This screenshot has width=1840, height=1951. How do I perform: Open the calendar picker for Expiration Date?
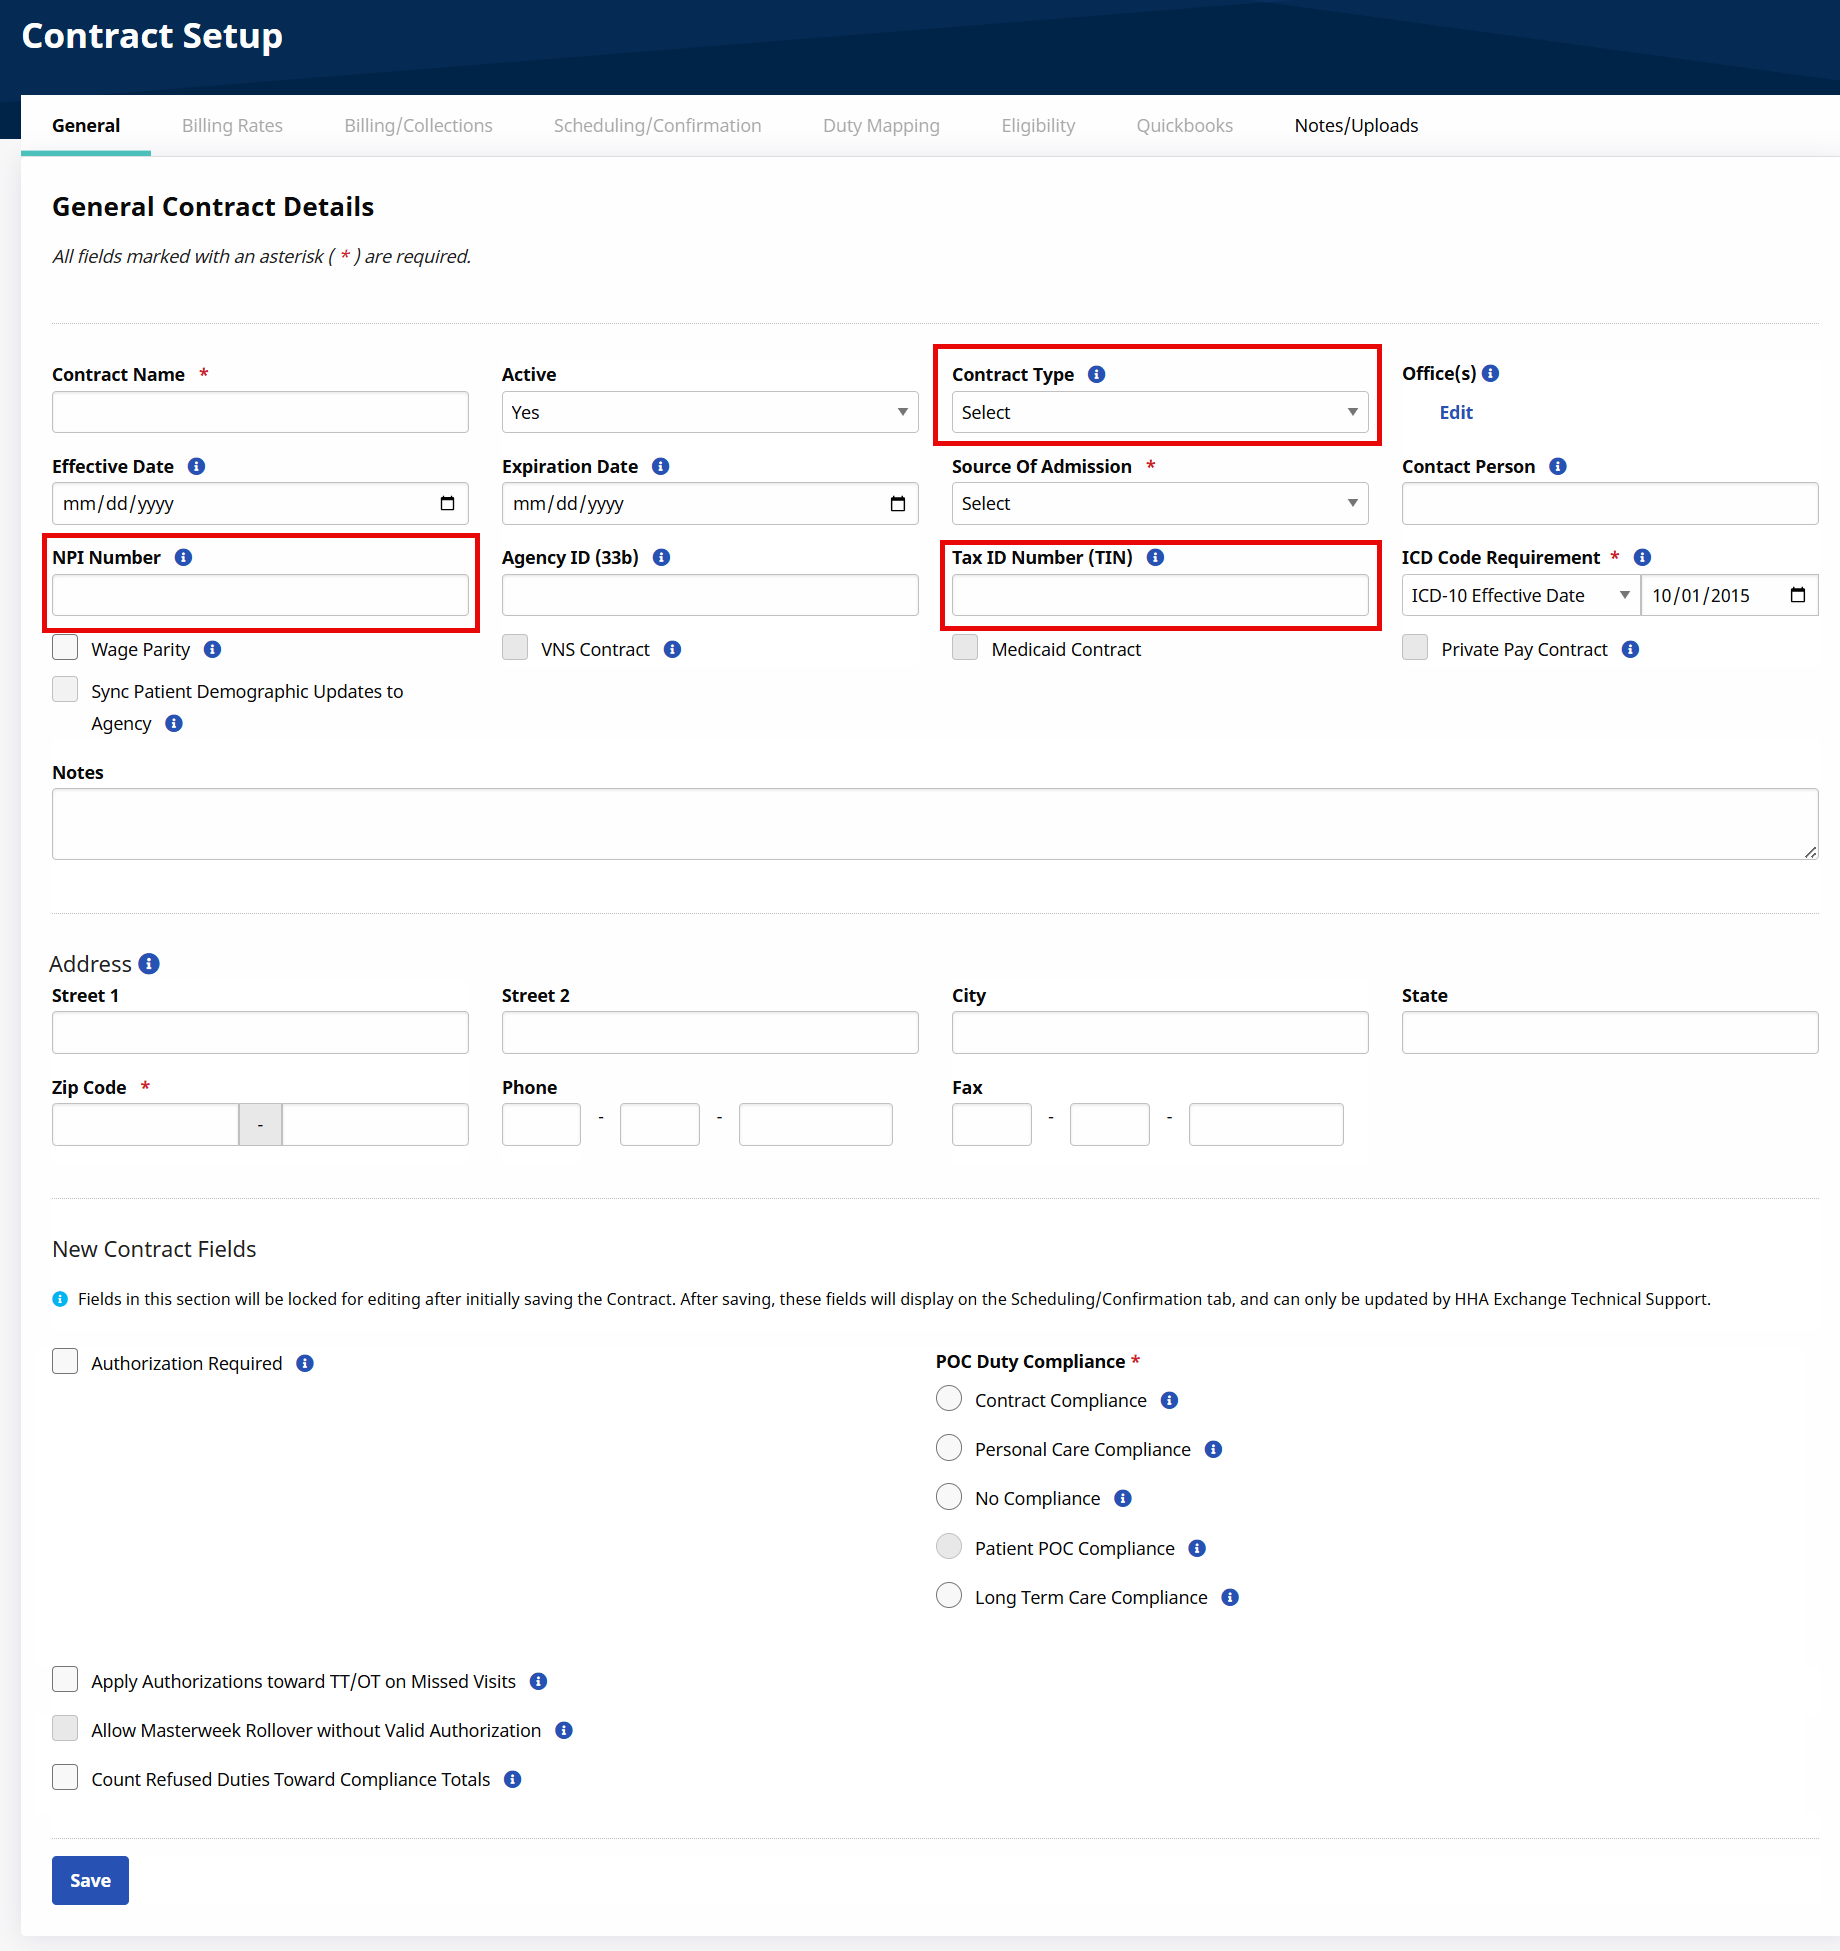897,504
